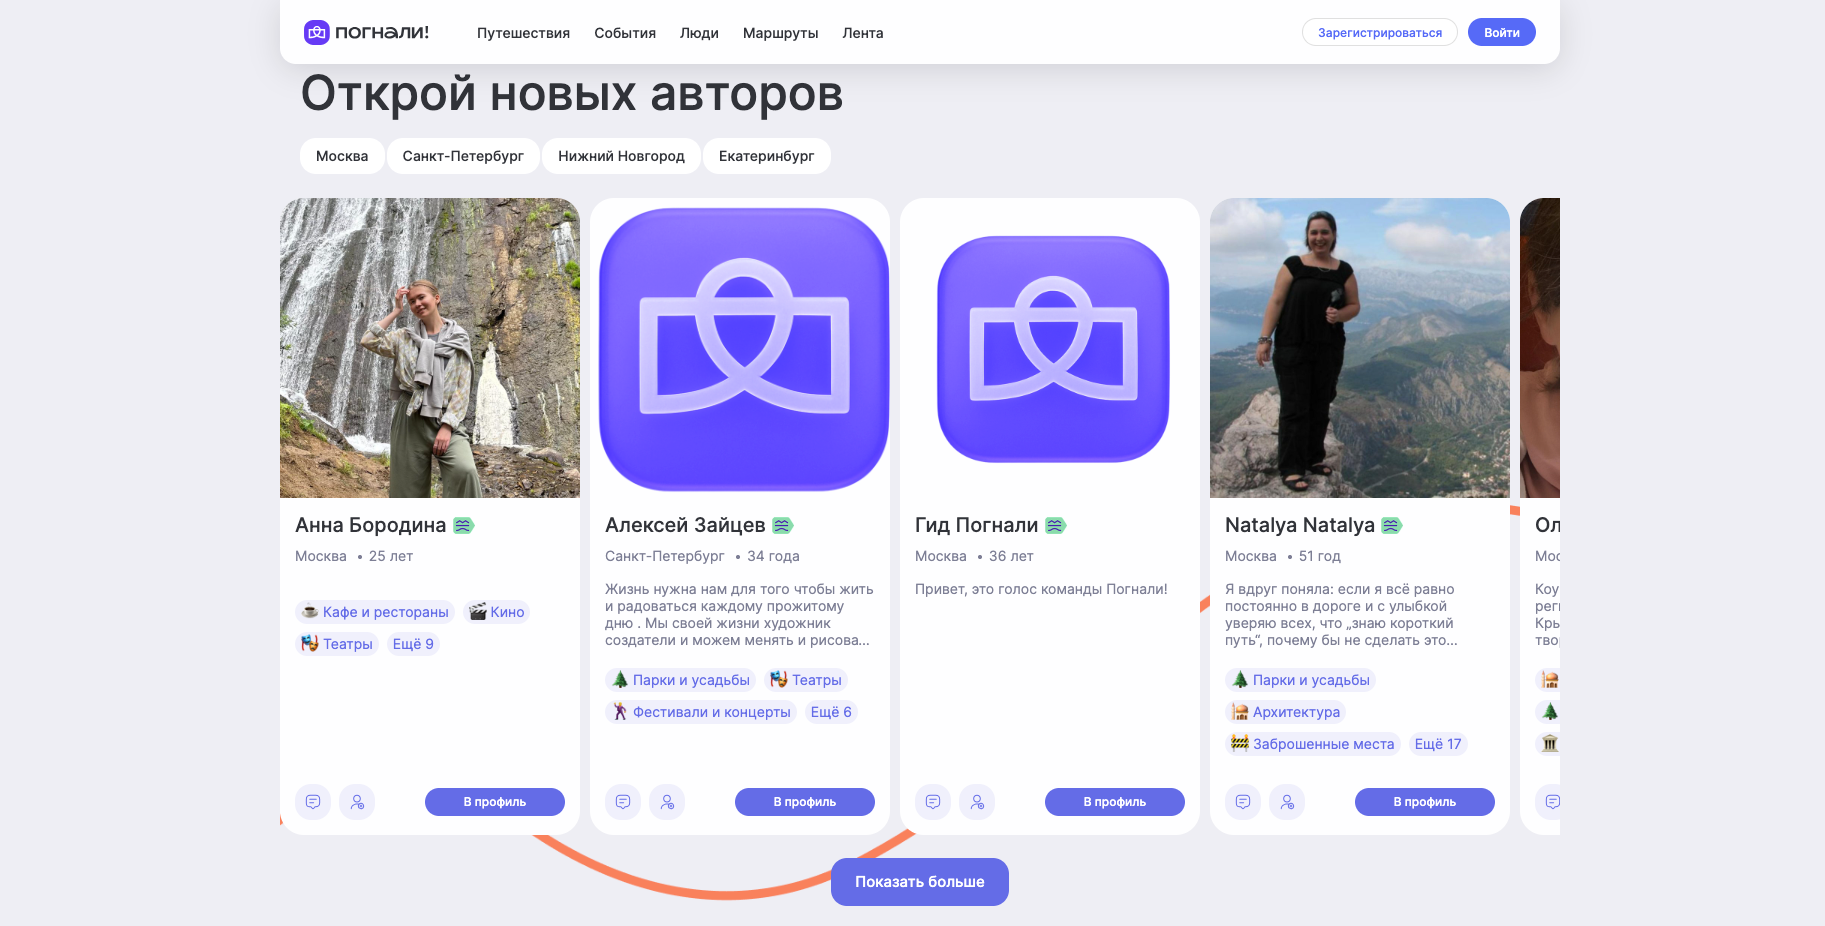Switch to Лента in the navigation
1825x926 pixels.
click(x=862, y=33)
